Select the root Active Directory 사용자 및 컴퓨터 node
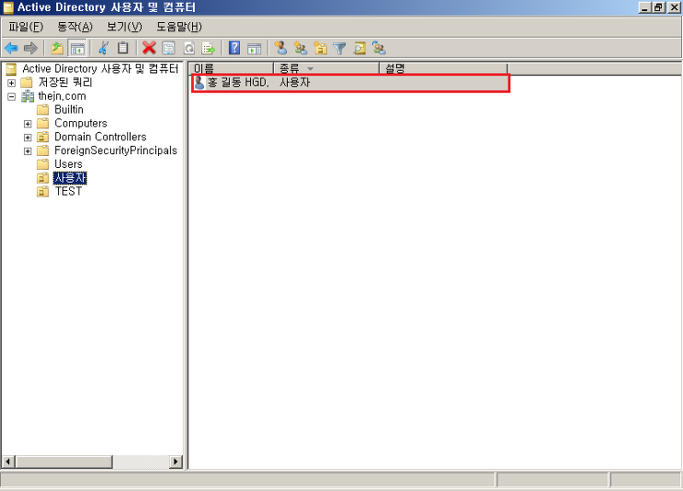Image resolution: width=683 pixels, height=491 pixels. coord(100,69)
